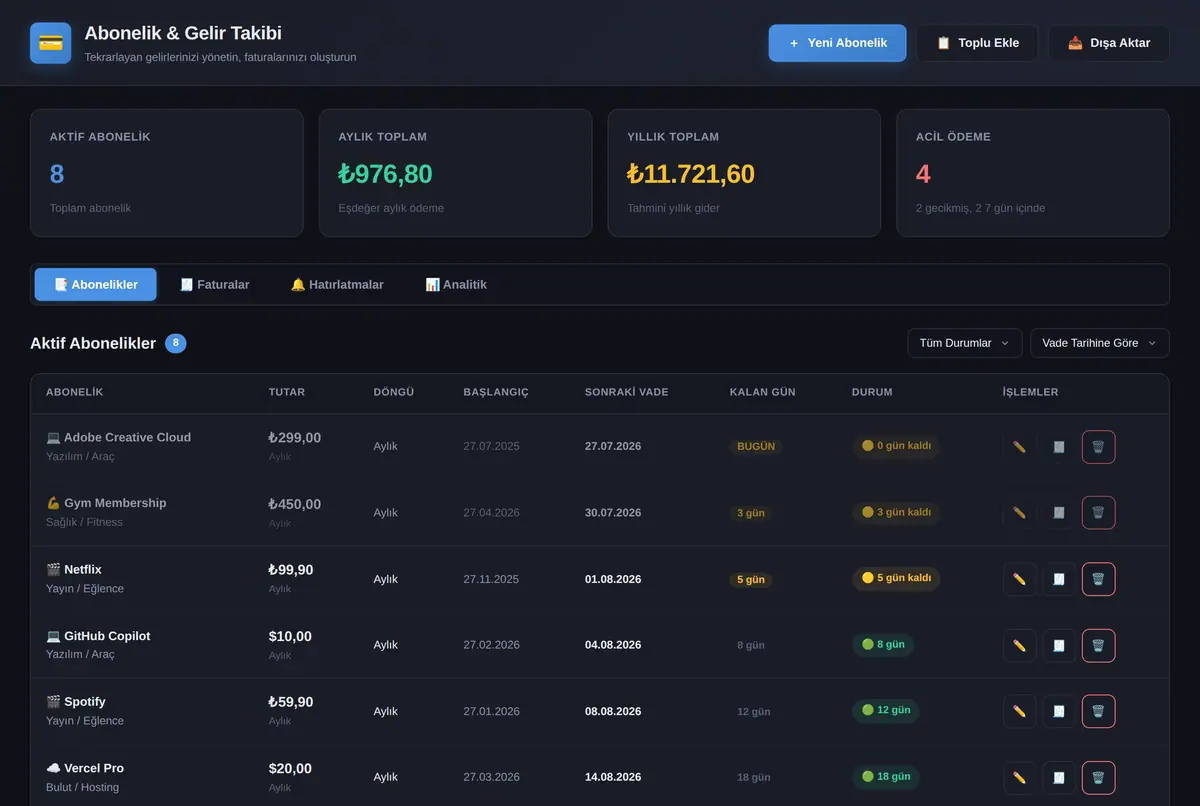Click the Yeni Abonelik button
Screen dimensions: 1200x806
click(x=838, y=43)
